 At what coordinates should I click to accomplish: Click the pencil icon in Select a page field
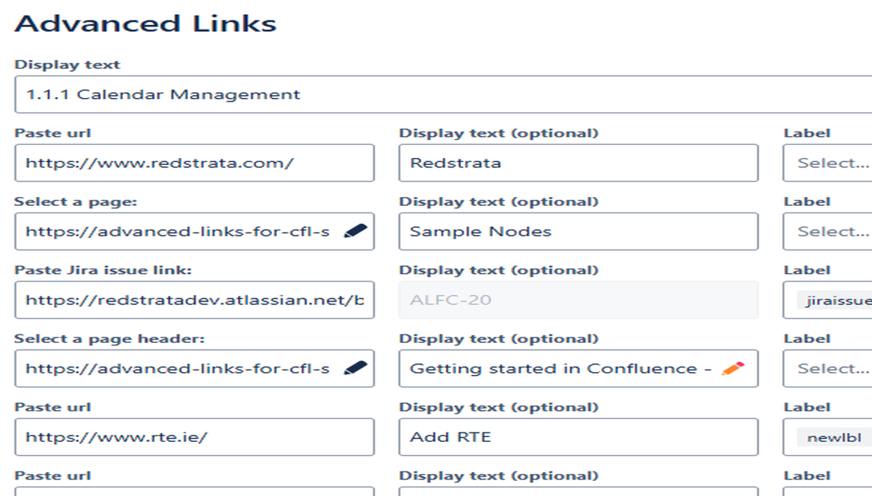pyautogui.click(x=355, y=231)
